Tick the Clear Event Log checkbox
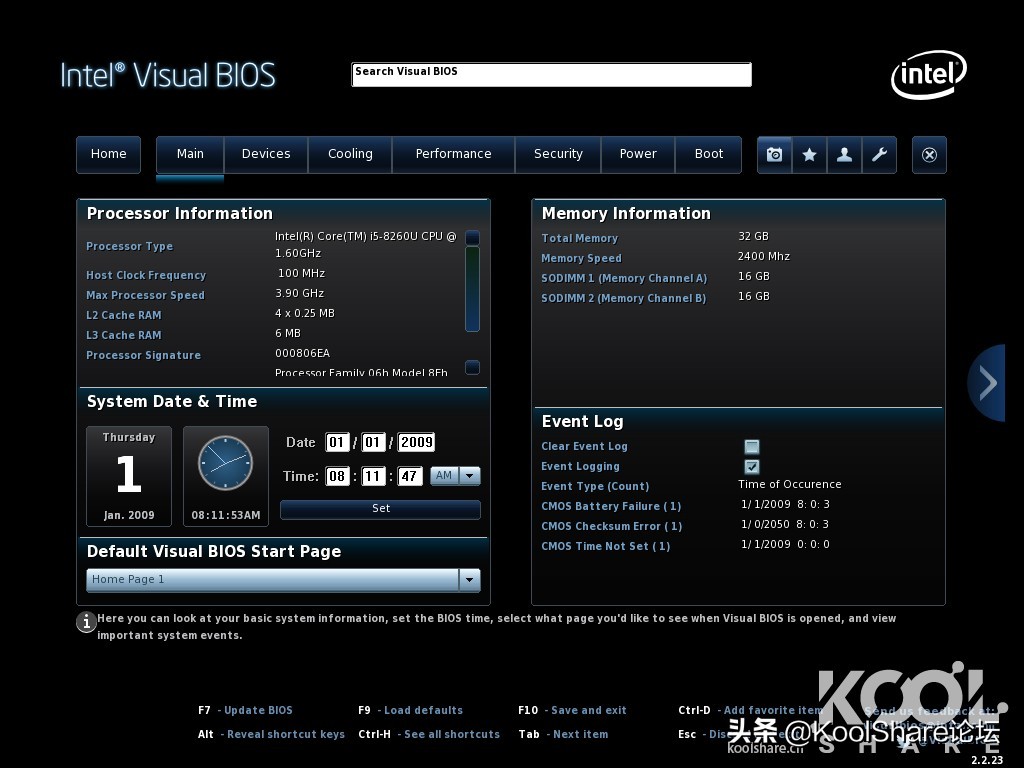The height and width of the screenshot is (768, 1024). point(752,447)
